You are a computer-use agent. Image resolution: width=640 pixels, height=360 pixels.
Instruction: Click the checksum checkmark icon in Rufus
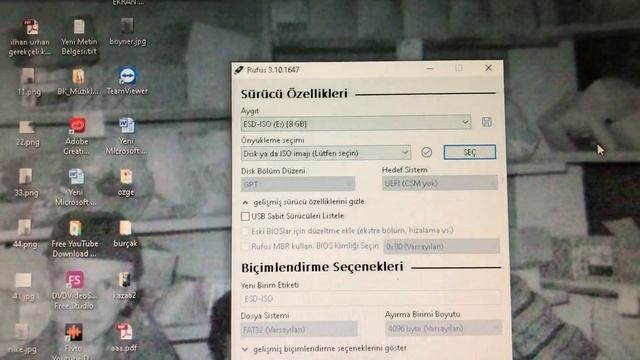point(426,152)
